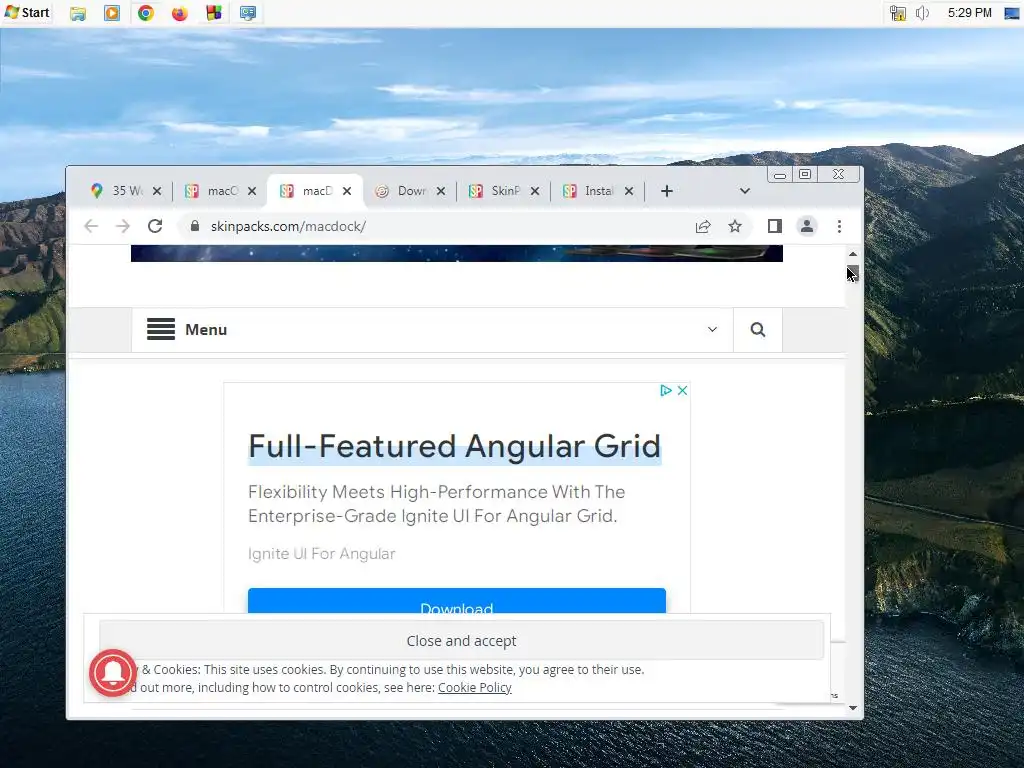
Task: Bookmark this page with the star icon
Action: click(x=735, y=226)
